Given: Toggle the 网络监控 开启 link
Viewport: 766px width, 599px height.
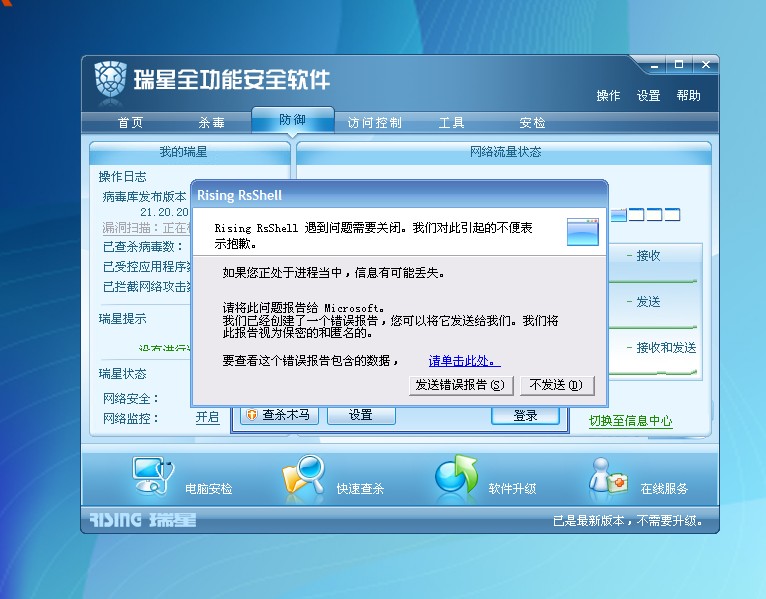Looking at the screenshot, I should pos(207,417).
